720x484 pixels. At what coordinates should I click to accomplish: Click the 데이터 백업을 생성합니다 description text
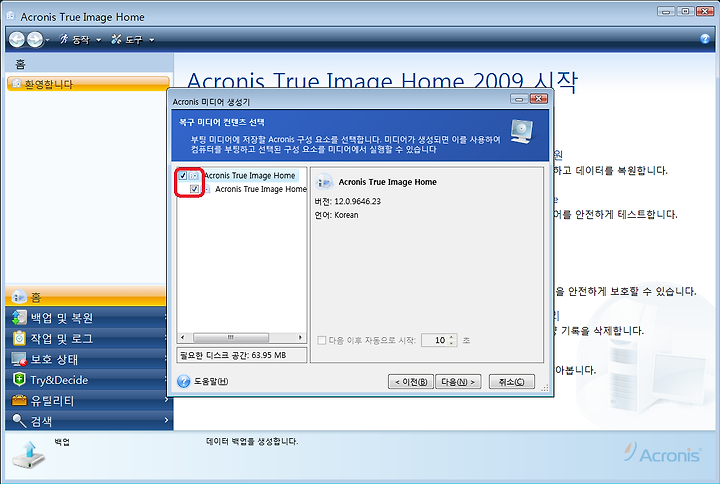pos(252,442)
